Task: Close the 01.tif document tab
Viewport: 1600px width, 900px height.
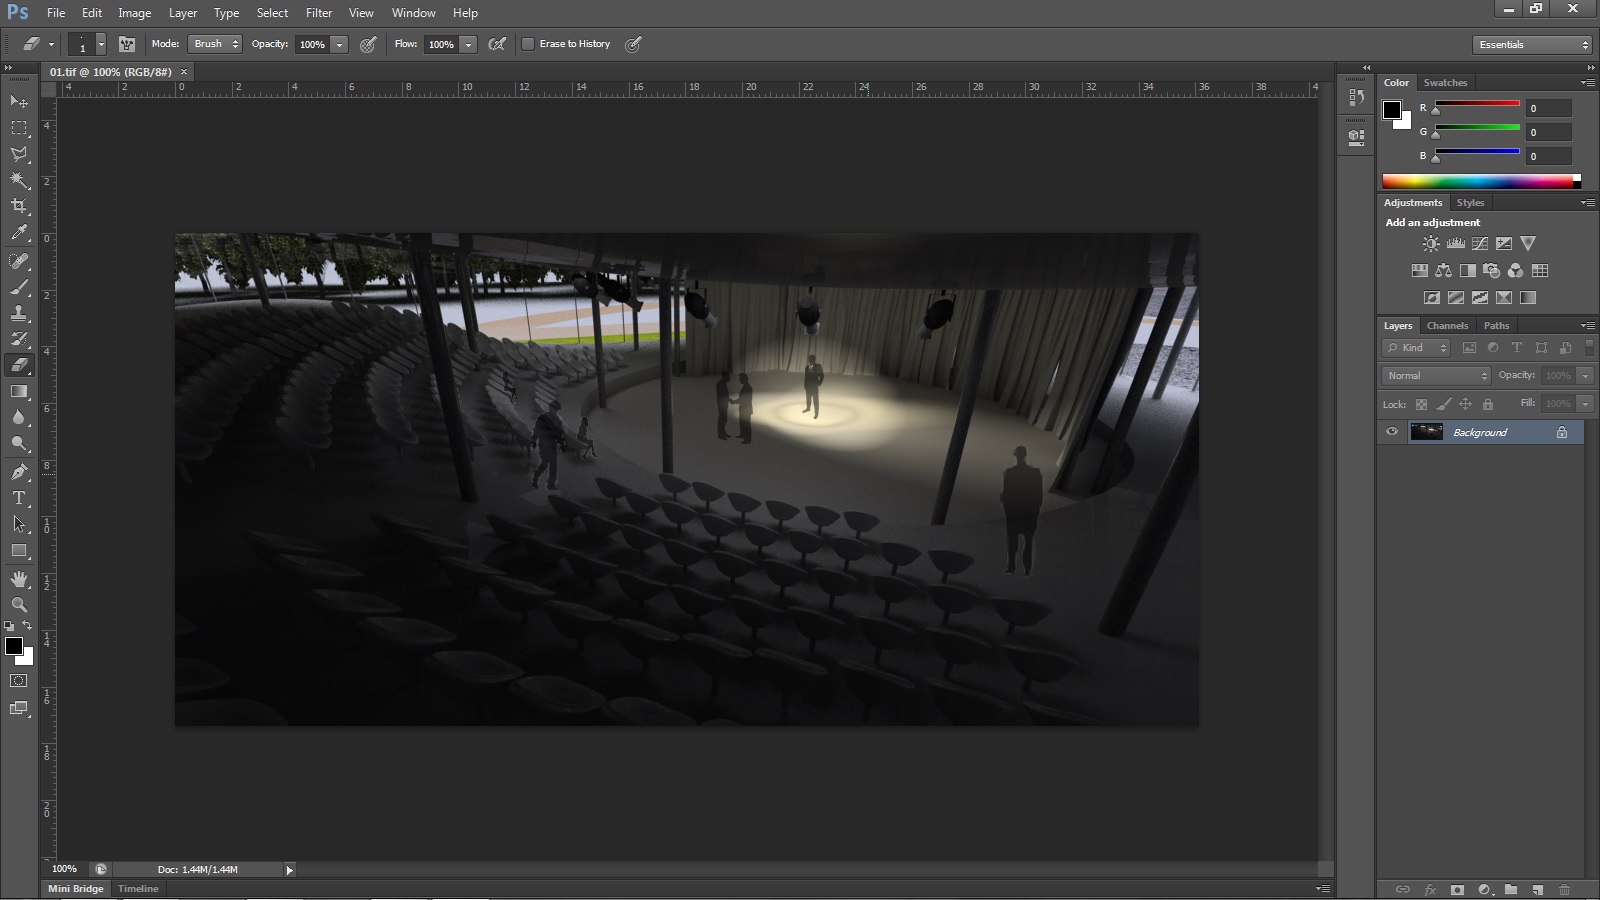Action: tap(183, 72)
